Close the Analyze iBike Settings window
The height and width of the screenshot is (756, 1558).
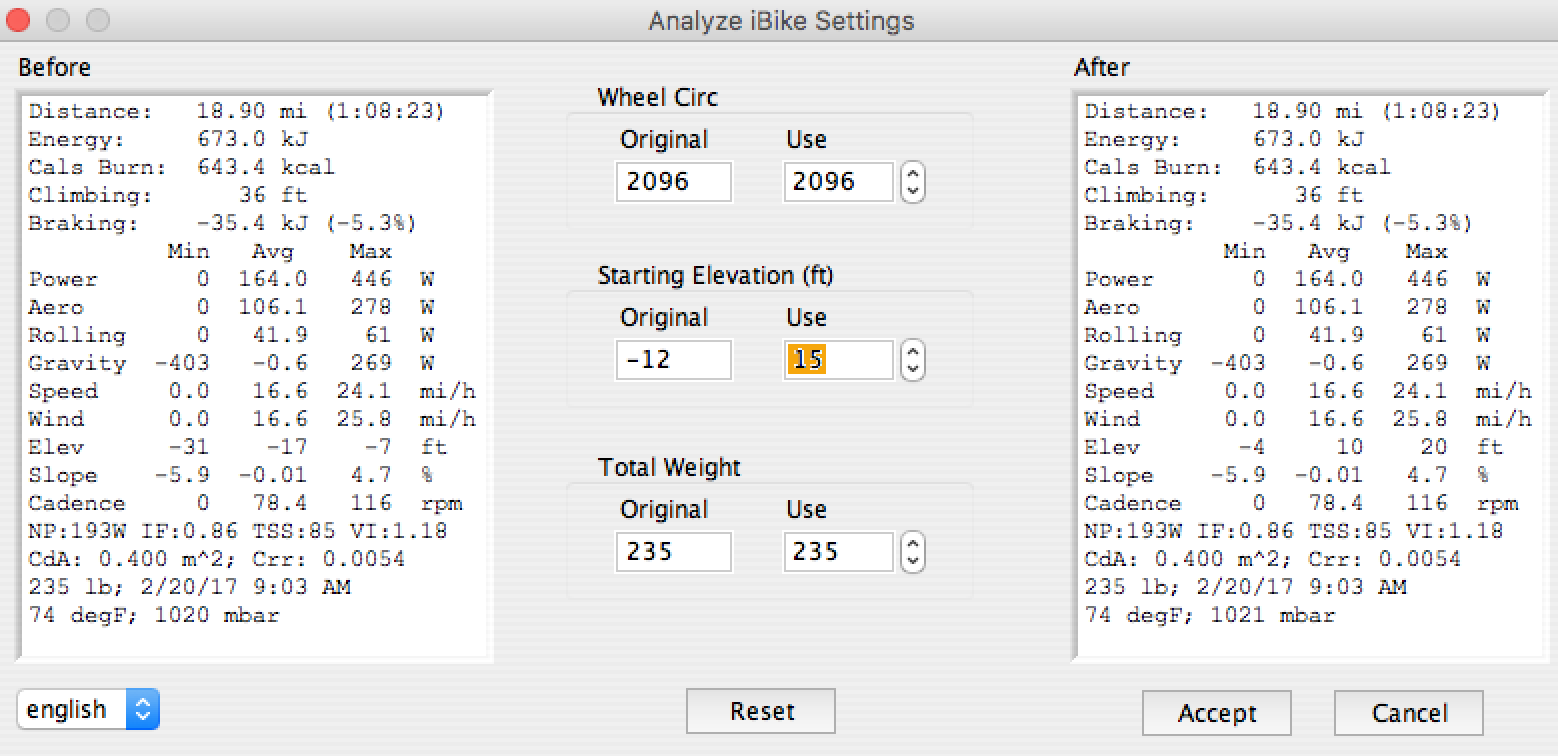pos(20,20)
